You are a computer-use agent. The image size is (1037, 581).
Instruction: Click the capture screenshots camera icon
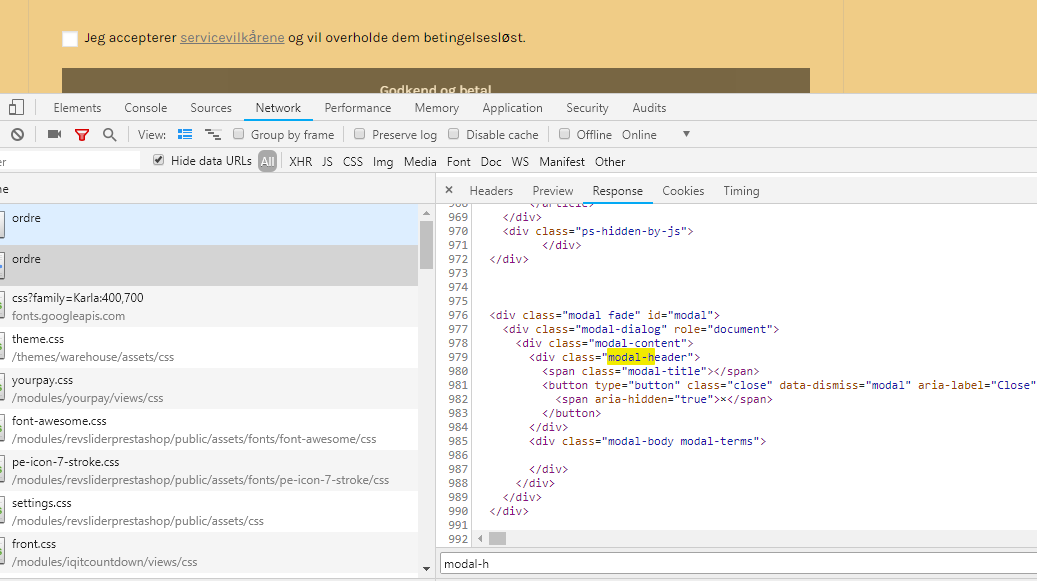pos(54,135)
